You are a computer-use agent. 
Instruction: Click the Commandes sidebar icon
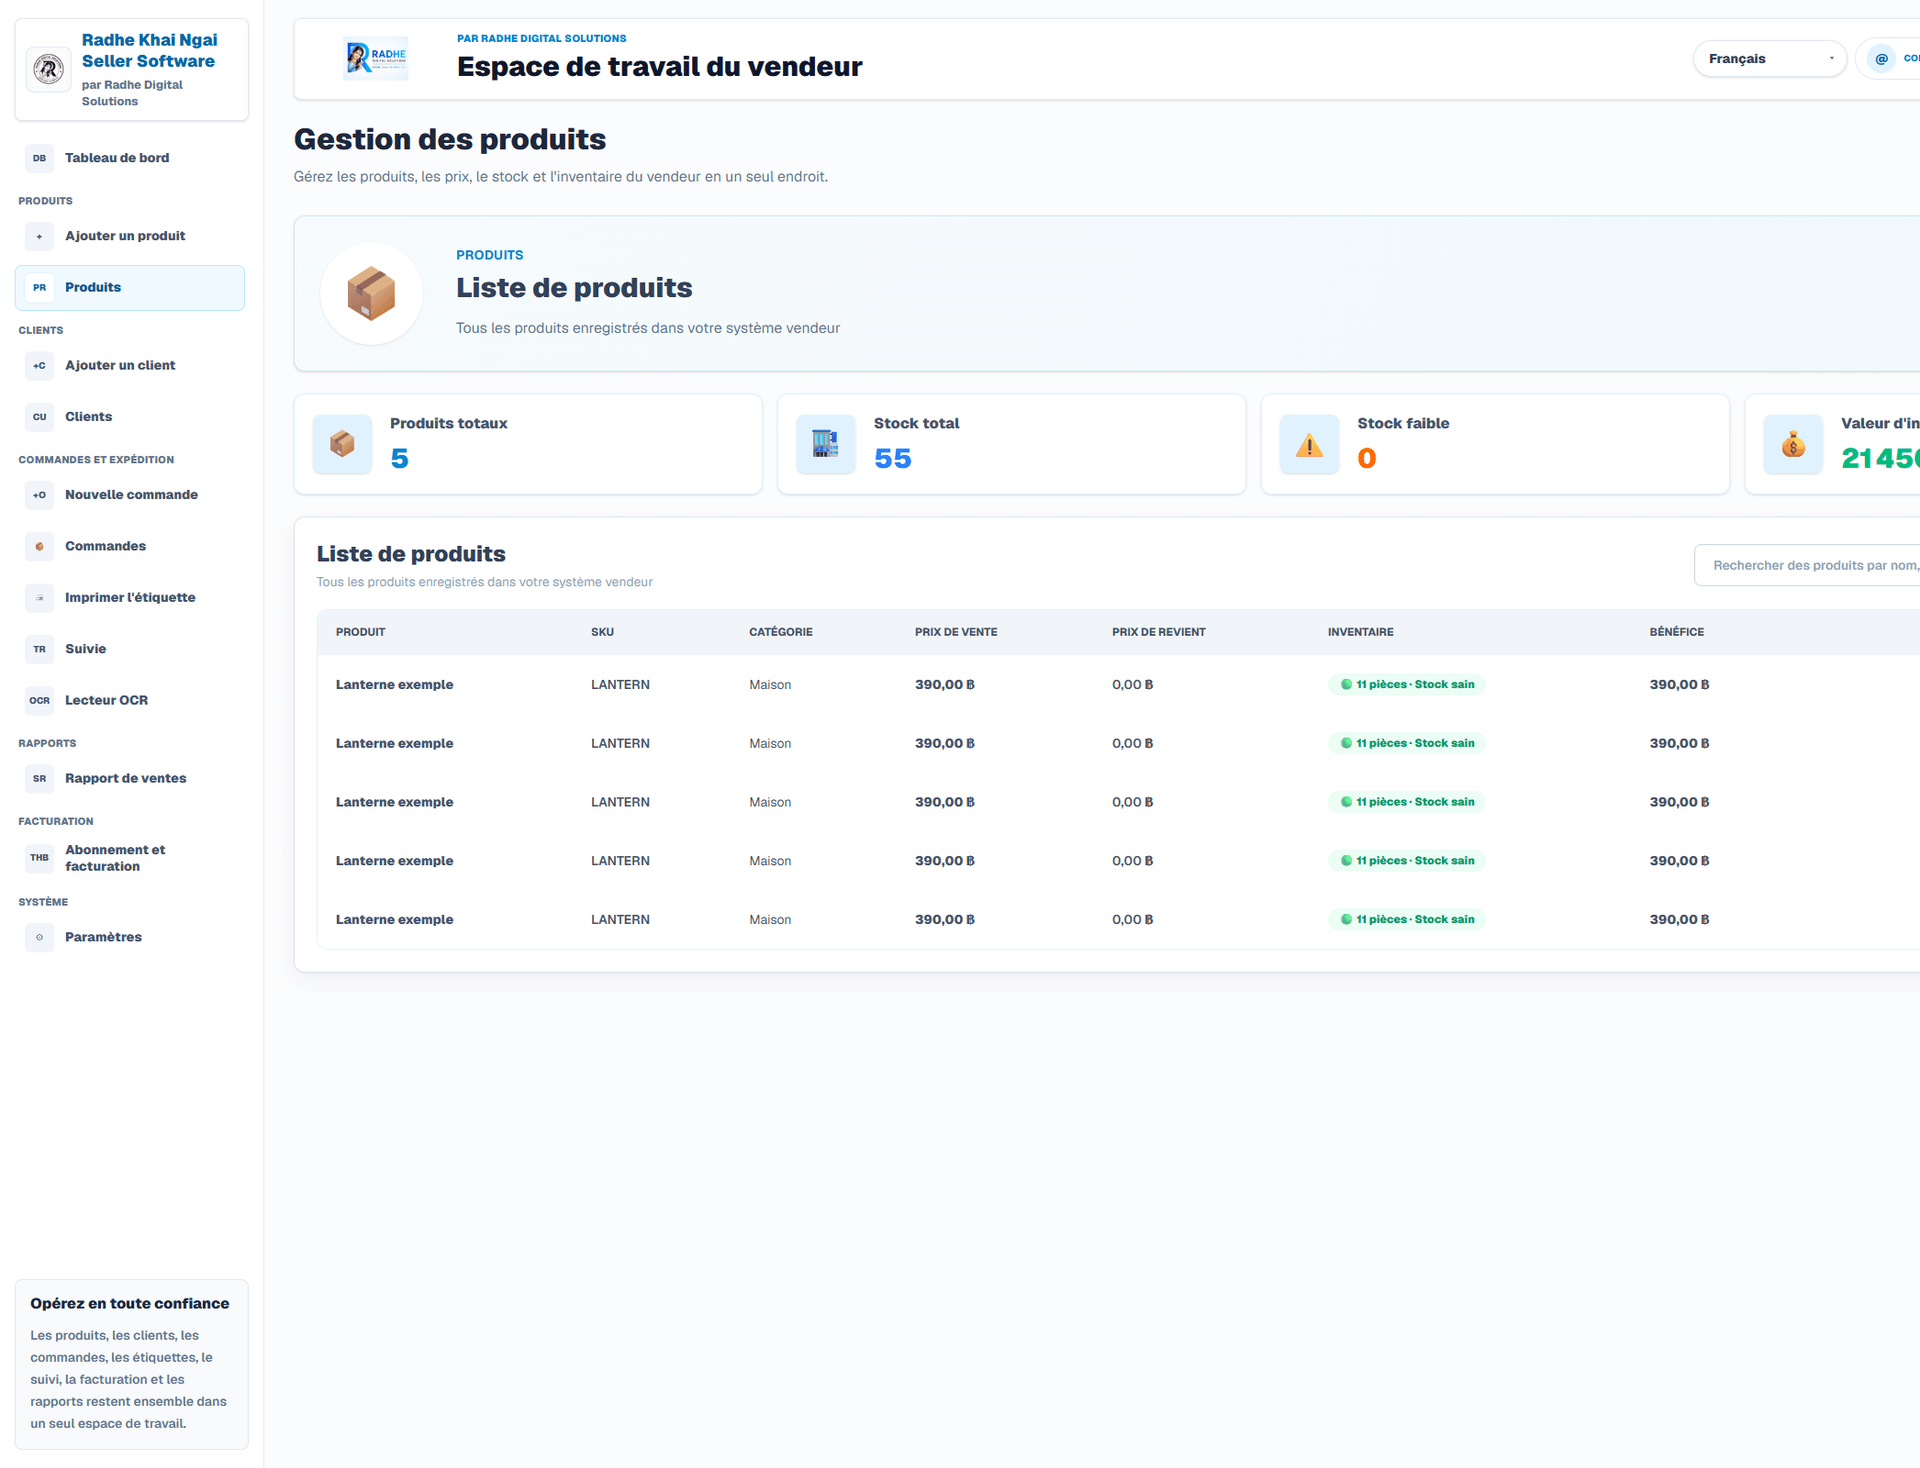point(39,546)
